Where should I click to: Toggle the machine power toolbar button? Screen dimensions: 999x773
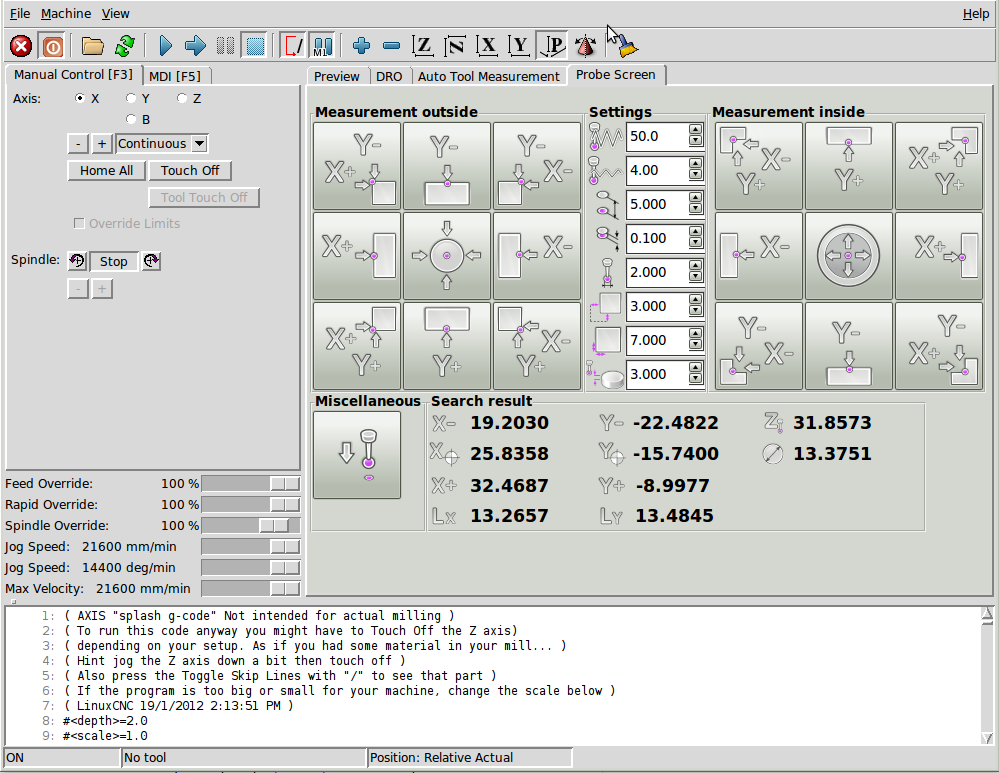click(x=52, y=46)
